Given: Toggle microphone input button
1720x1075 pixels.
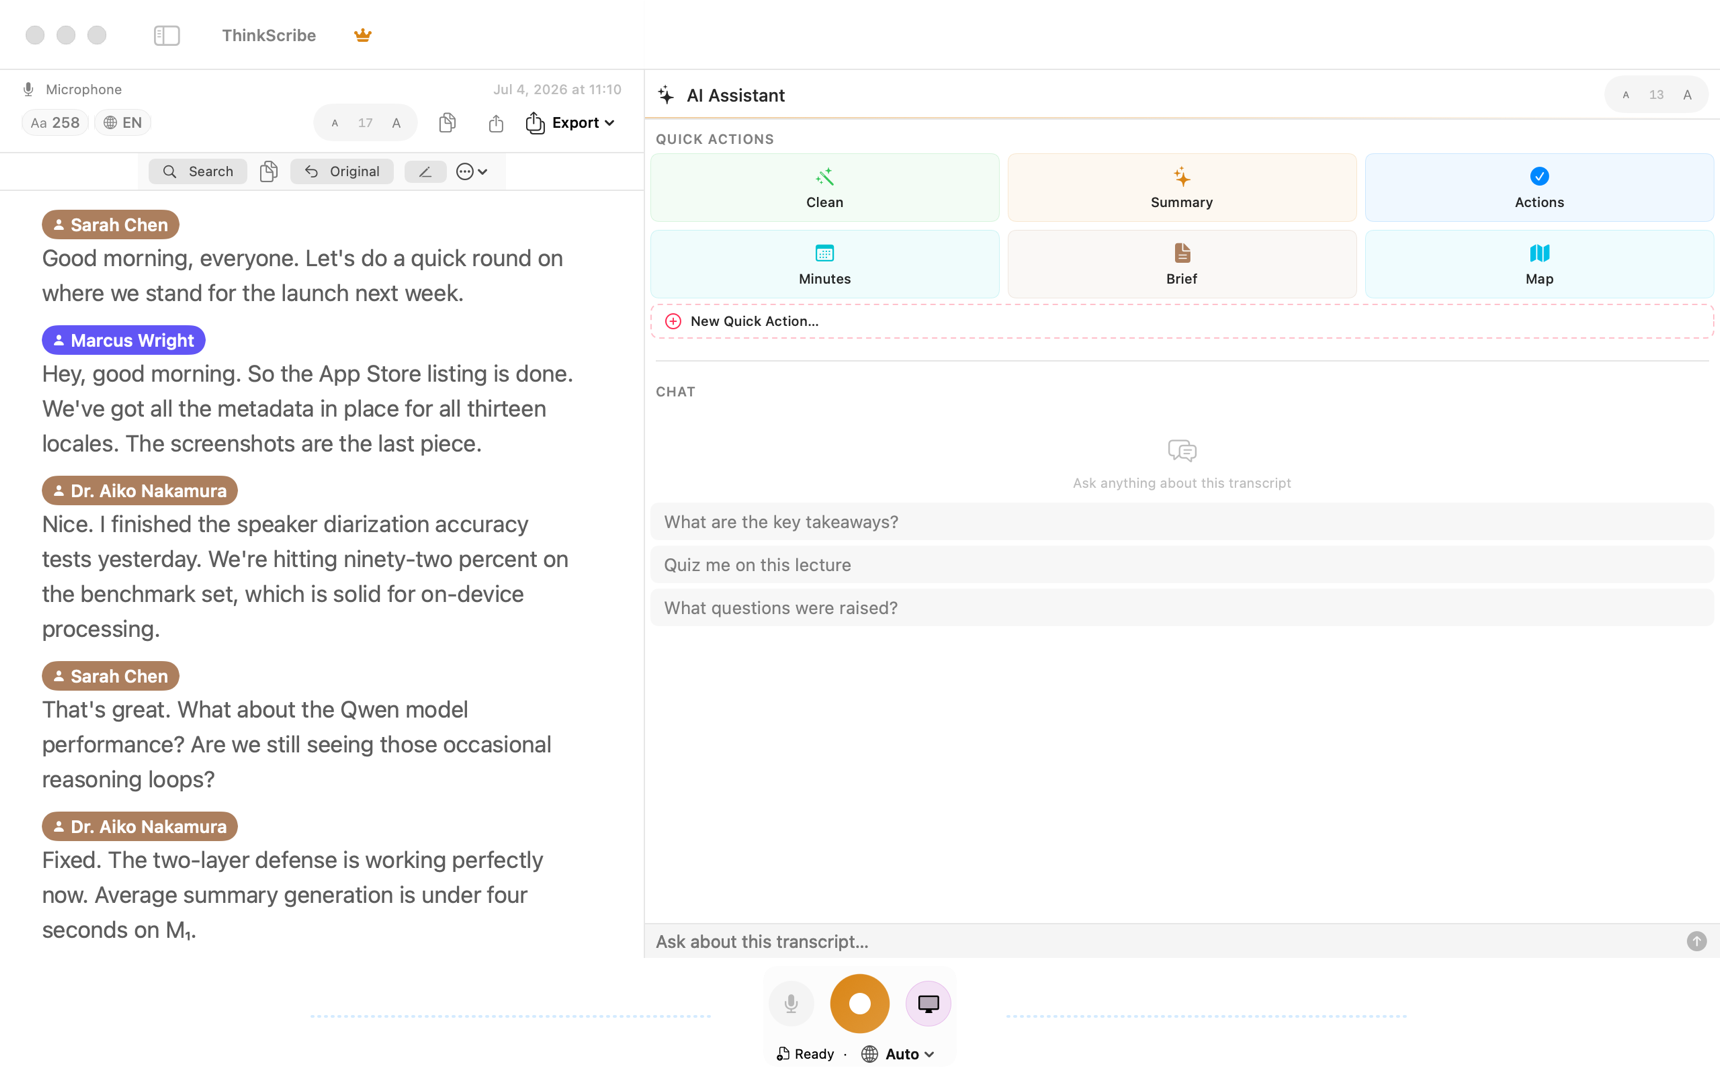Looking at the screenshot, I should click(x=791, y=1004).
